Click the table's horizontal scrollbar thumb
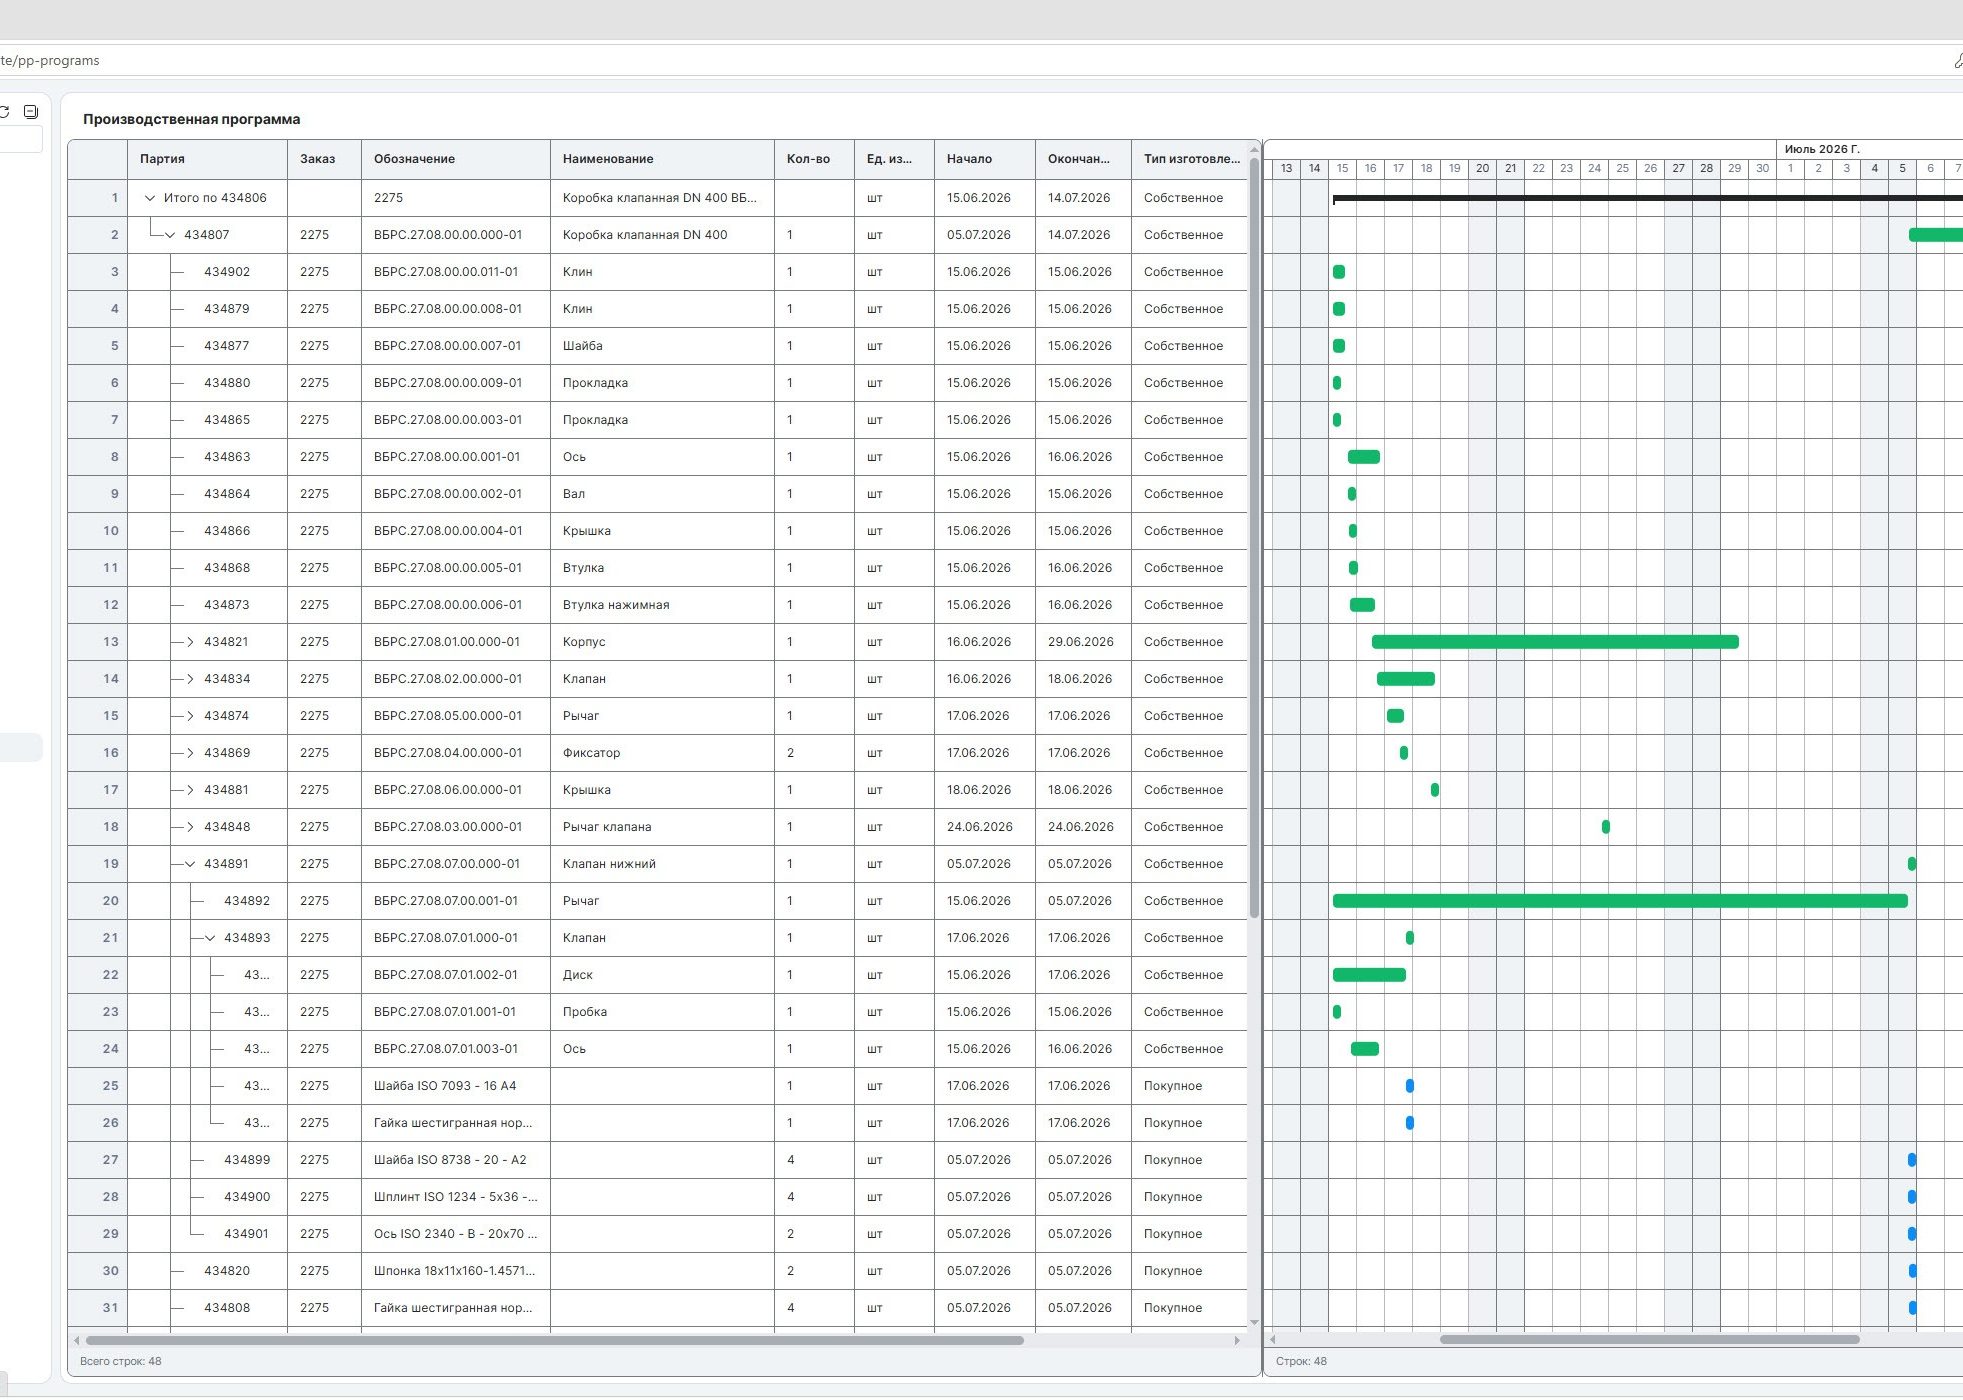 tap(554, 1340)
